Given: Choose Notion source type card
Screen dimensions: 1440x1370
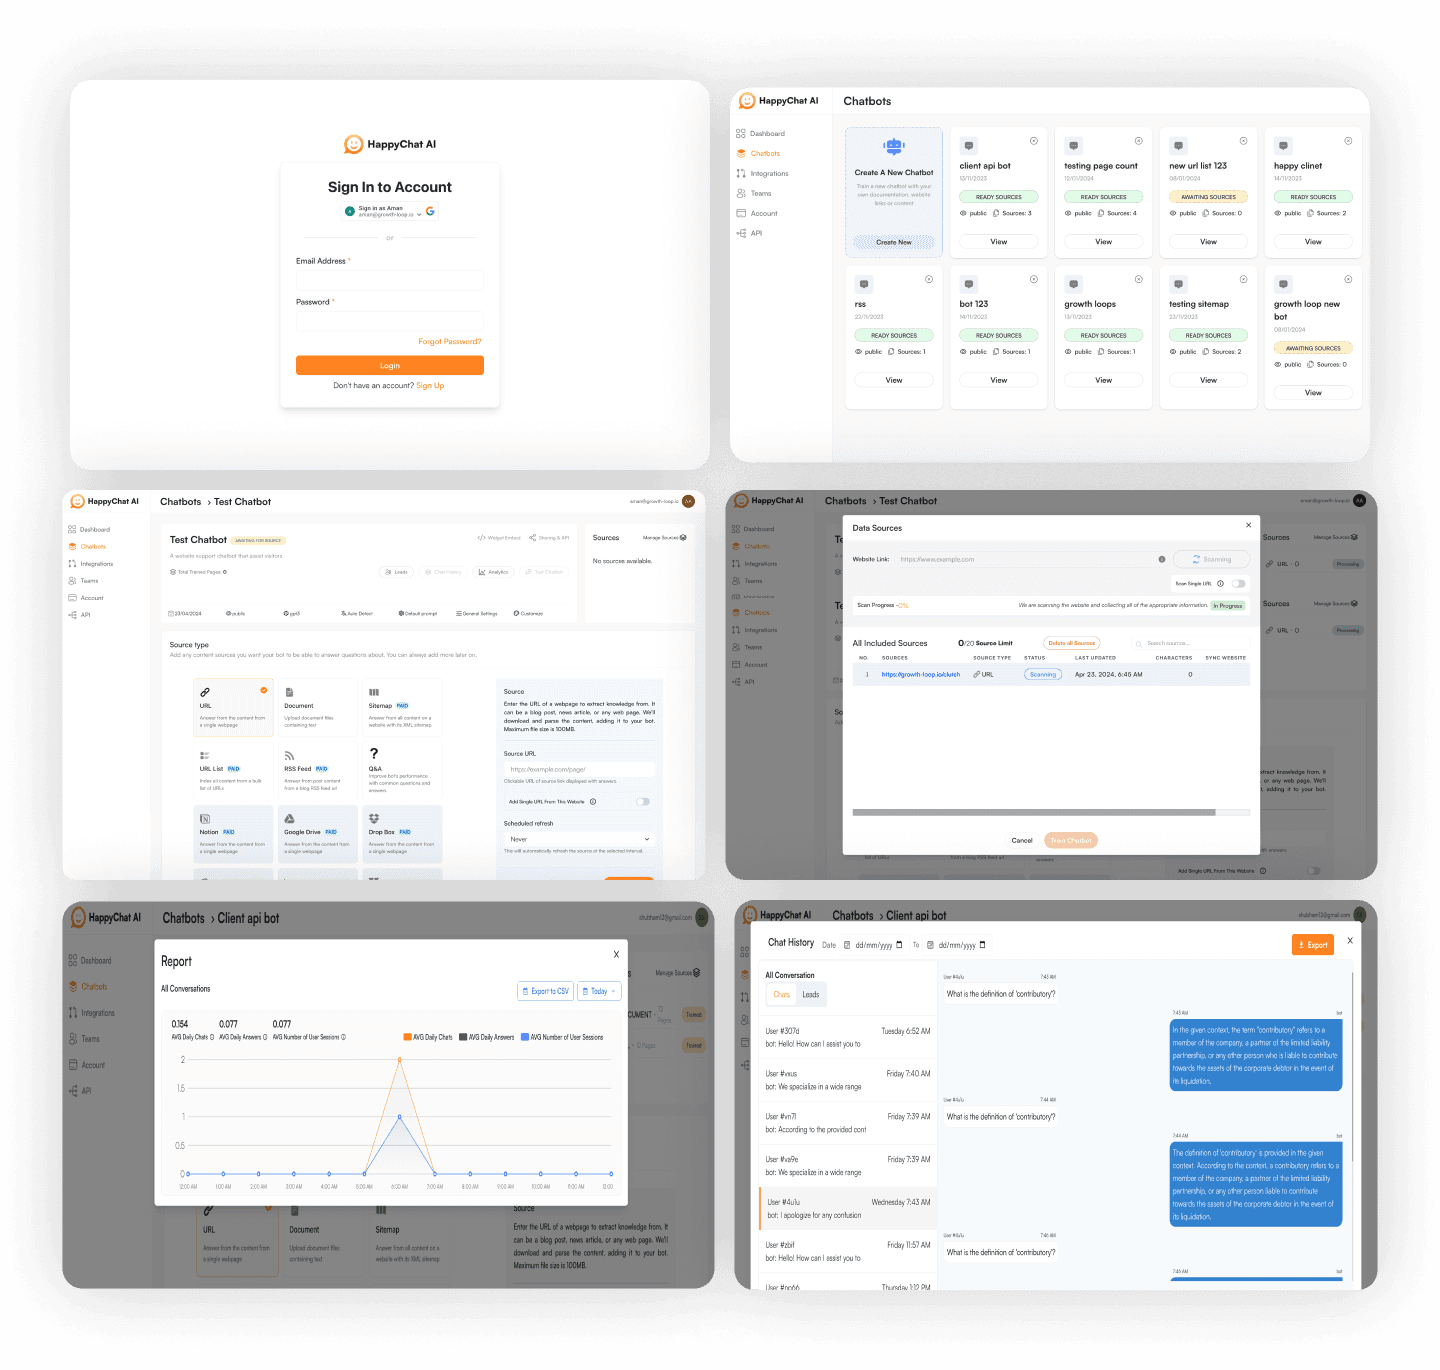Looking at the screenshot, I should [x=233, y=833].
